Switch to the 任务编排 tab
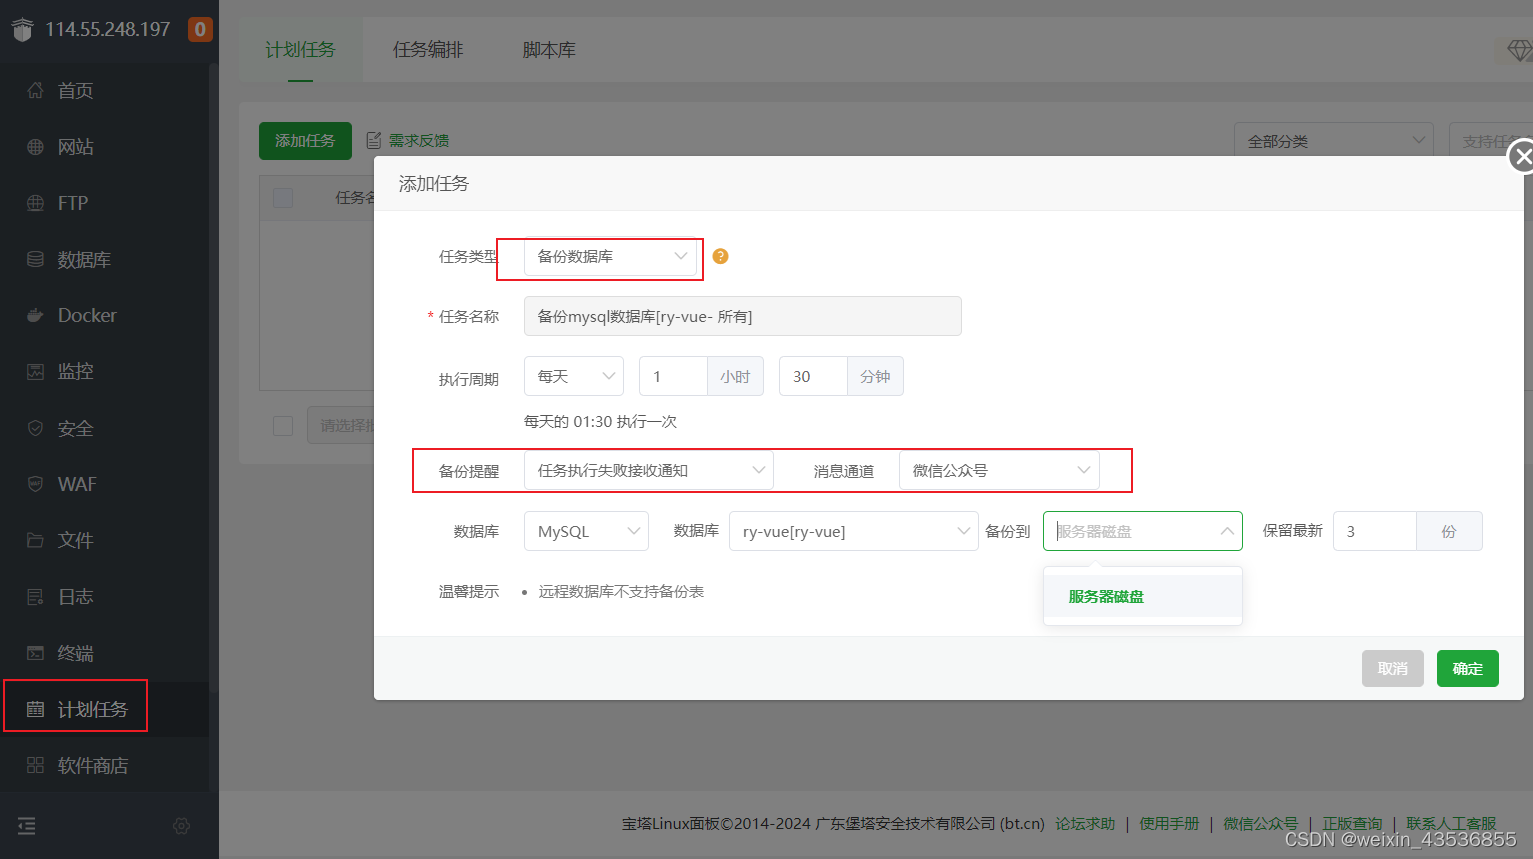This screenshot has width=1533, height=859. point(428,49)
